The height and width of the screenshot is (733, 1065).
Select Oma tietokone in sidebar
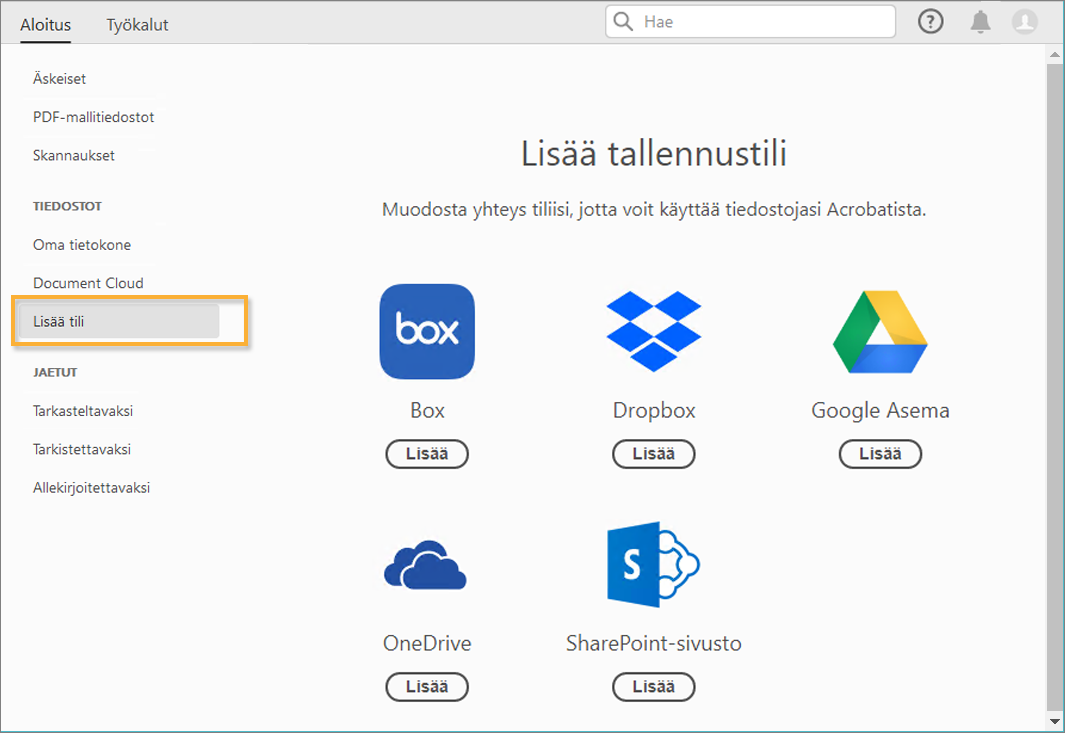(x=82, y=245)
